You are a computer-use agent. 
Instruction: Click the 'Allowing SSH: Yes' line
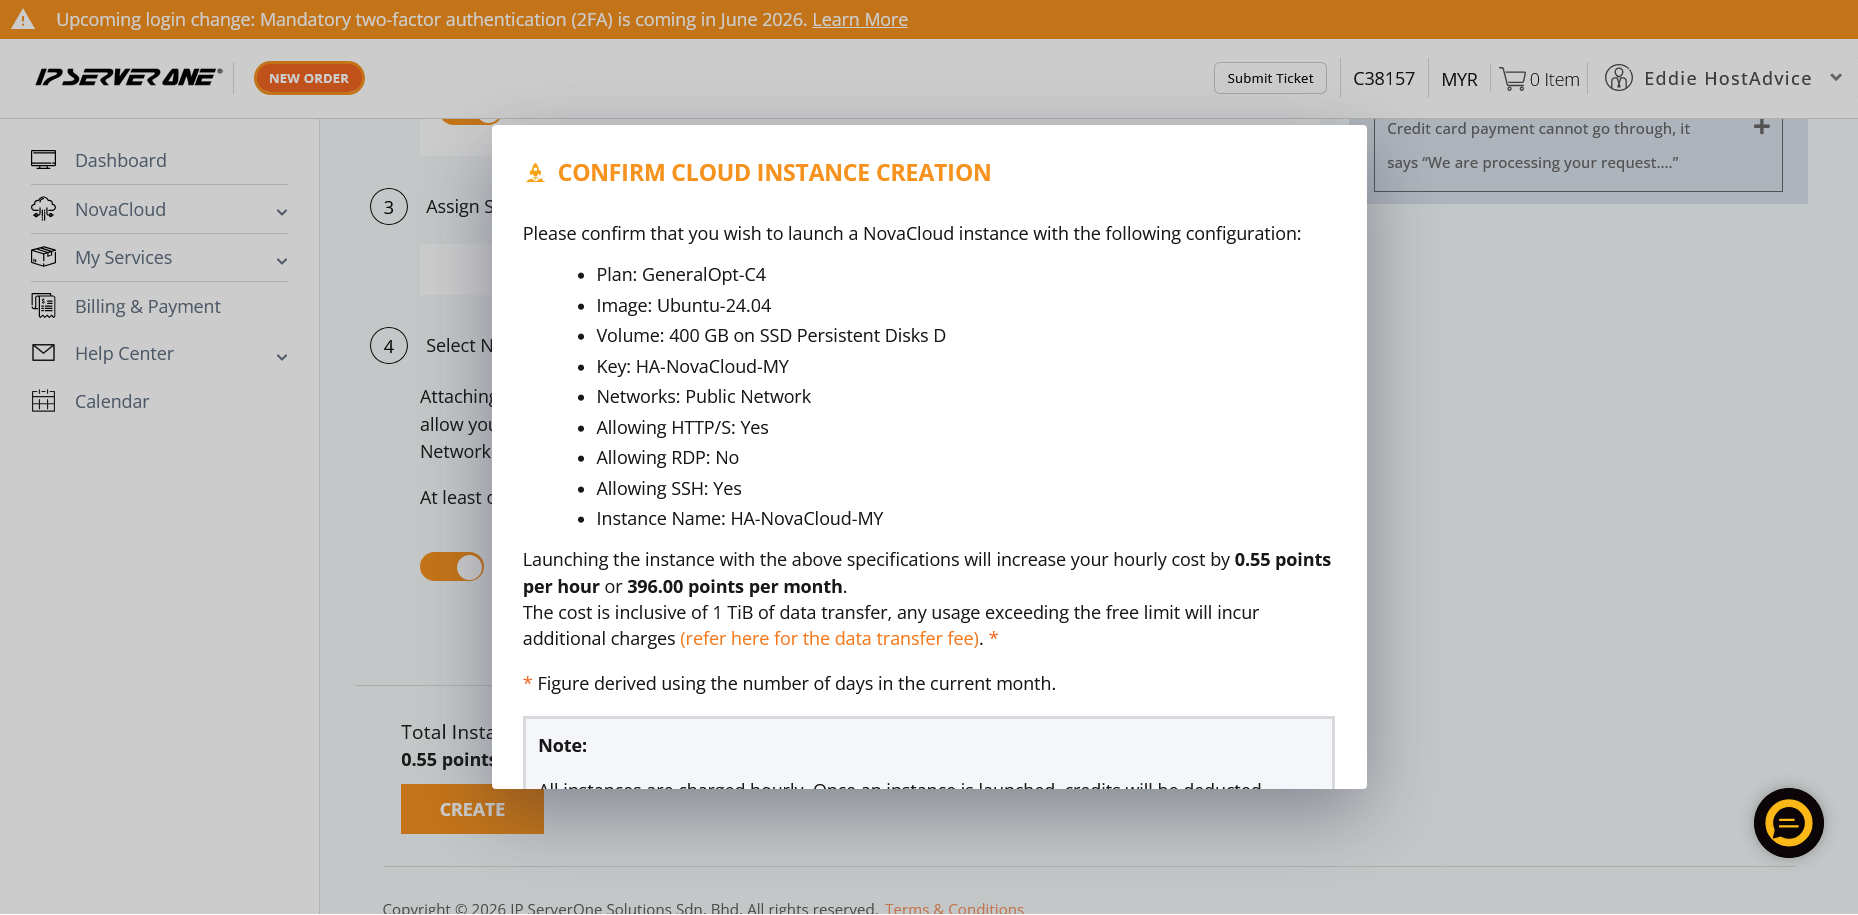coord(669,488)
